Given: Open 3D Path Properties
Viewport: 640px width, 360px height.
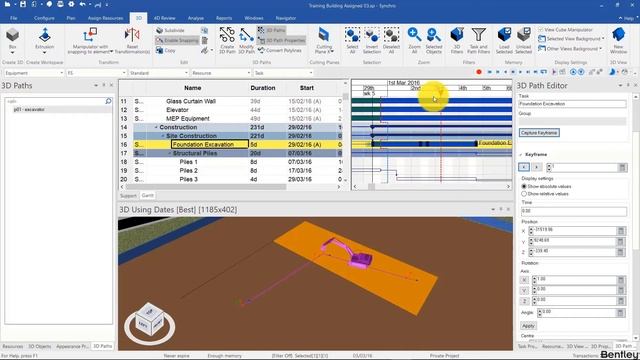Looking at the screenshot, I should (x=281, y=40).
